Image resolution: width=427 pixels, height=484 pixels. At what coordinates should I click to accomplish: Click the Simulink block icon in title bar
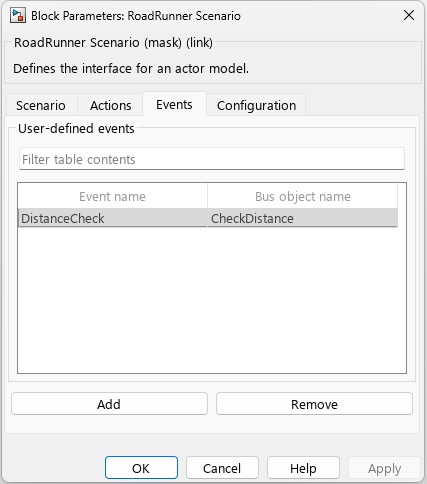(x=18, y=16)
